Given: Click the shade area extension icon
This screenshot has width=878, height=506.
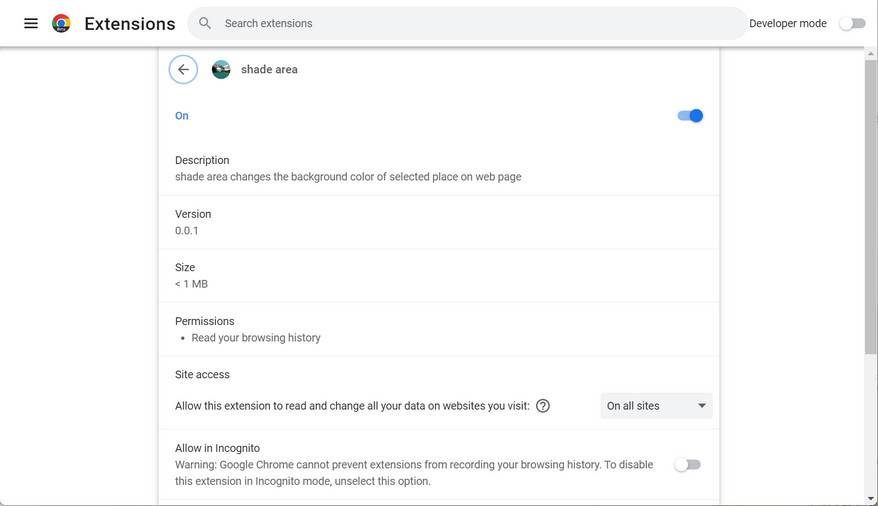Looking at the screenshot, I should pyautogui.click(x=221, y=69).
